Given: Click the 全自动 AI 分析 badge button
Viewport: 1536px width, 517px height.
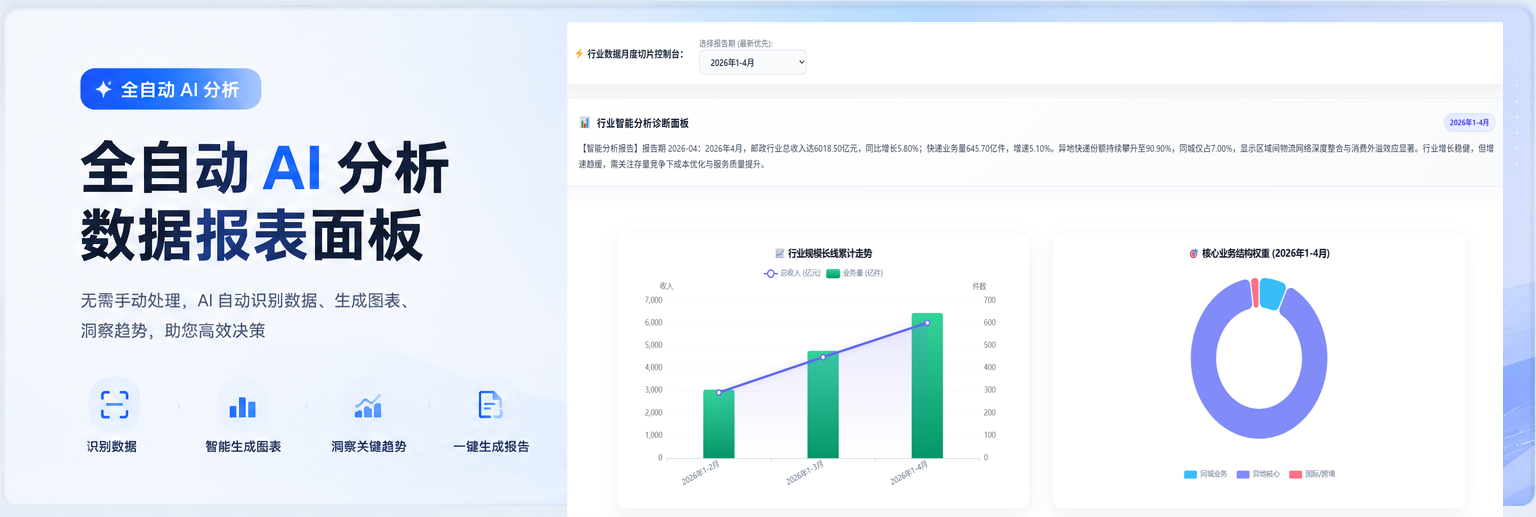Looking at the screenshot, I should click(x=171, y=89).
